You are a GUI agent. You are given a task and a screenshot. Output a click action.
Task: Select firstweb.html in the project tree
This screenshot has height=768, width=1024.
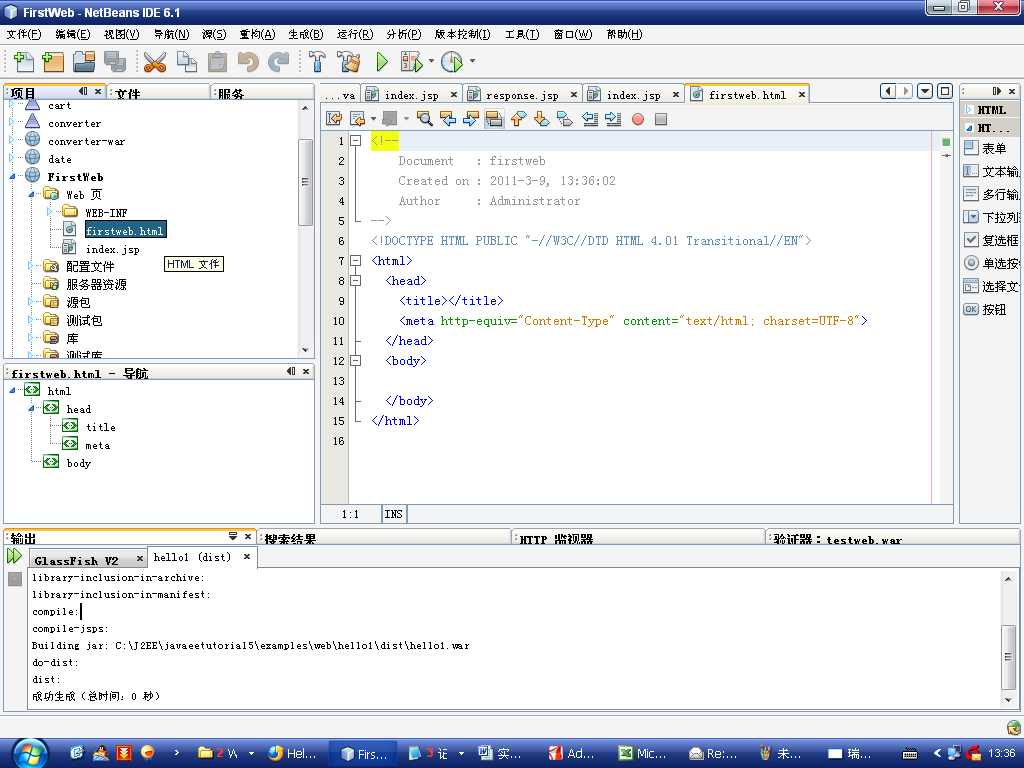[125, 231]
